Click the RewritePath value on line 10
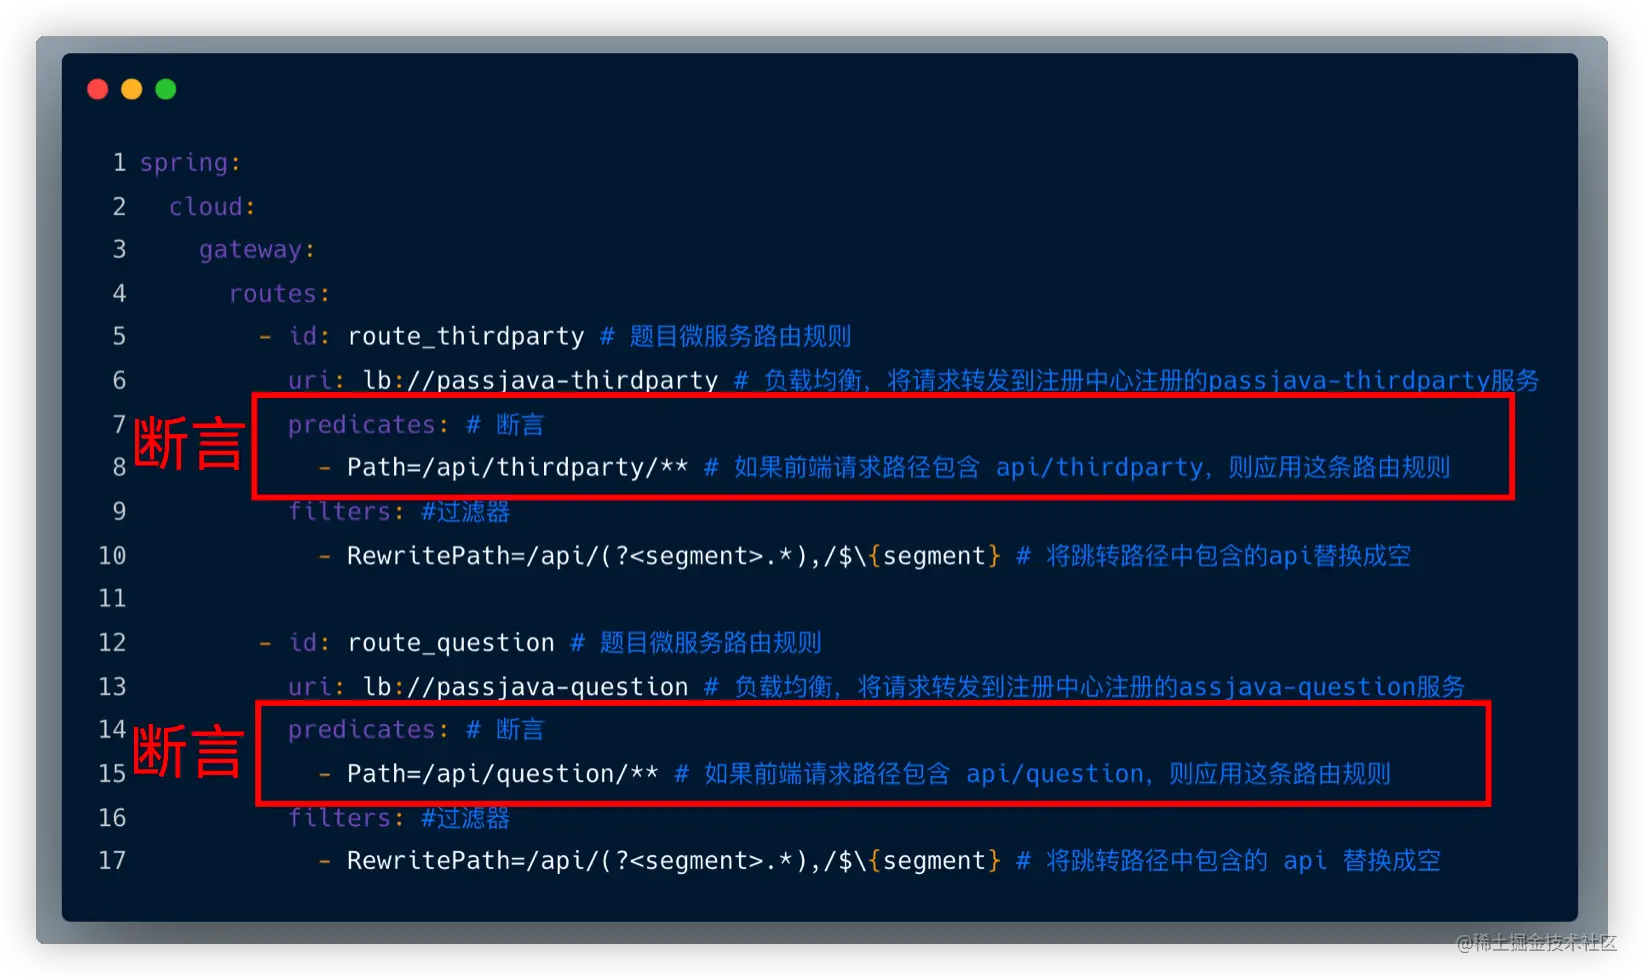The image size is (1644, 980). [x=673, y=555]
